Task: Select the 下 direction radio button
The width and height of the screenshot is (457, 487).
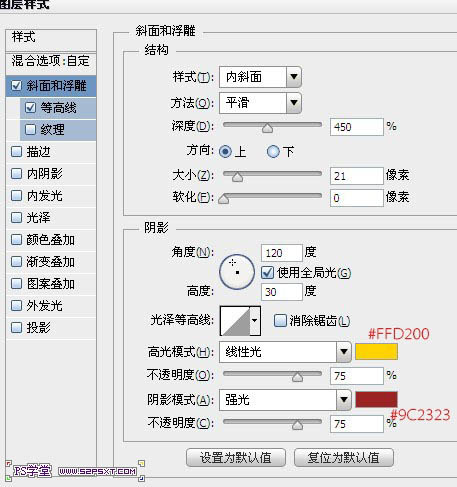Action: coord(273,152)
